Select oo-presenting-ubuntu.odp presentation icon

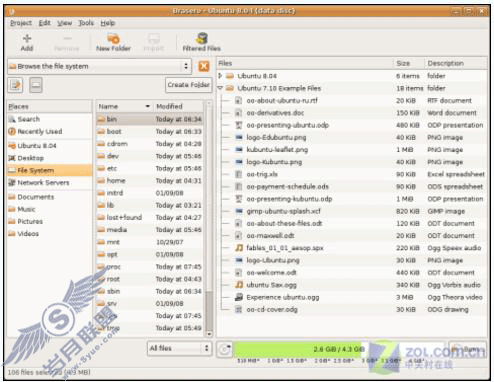tap(238, 125)
